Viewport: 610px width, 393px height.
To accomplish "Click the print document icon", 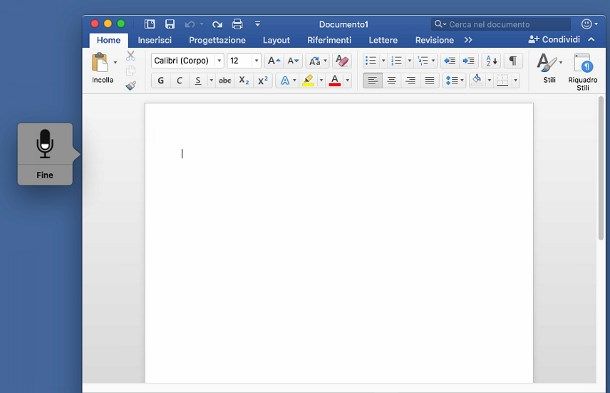I will click(x=237, y=24).
